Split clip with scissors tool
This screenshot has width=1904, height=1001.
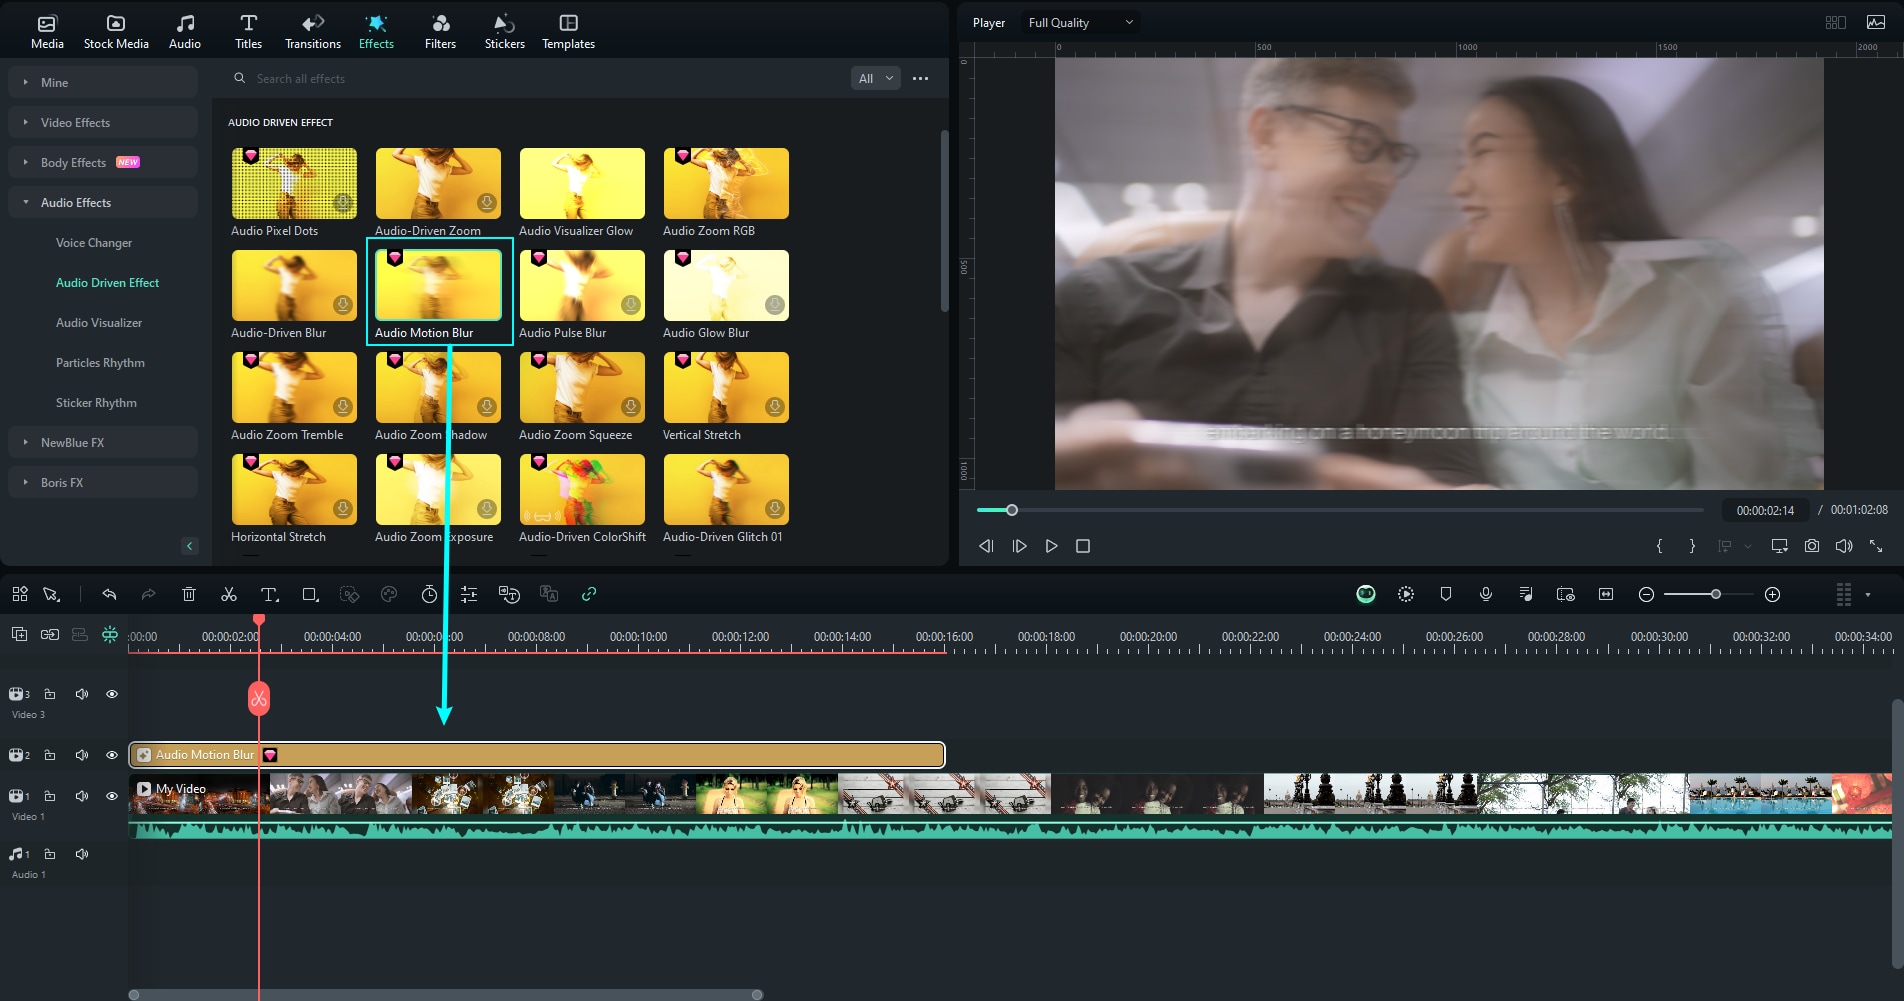[229, 594]
